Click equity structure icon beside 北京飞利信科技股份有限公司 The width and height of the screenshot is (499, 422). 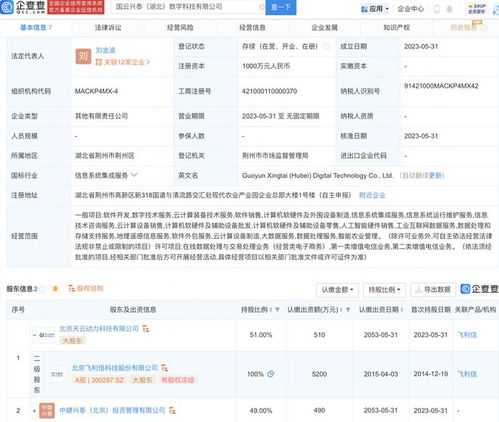click(164, 368)
